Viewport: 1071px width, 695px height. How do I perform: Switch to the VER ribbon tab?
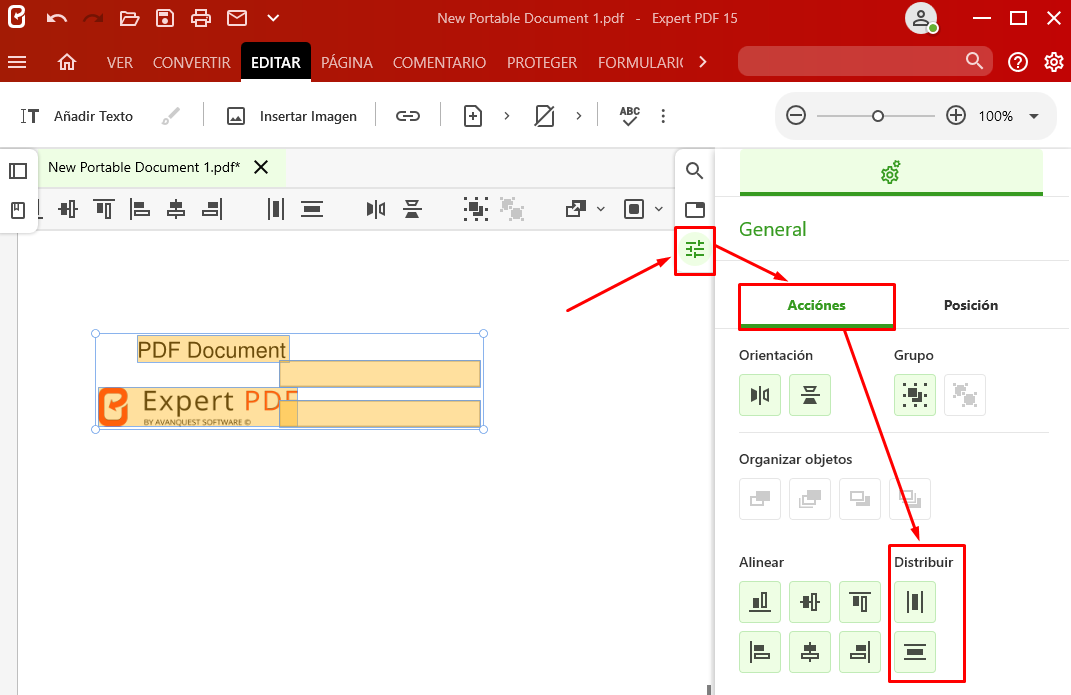pos(120,63)
